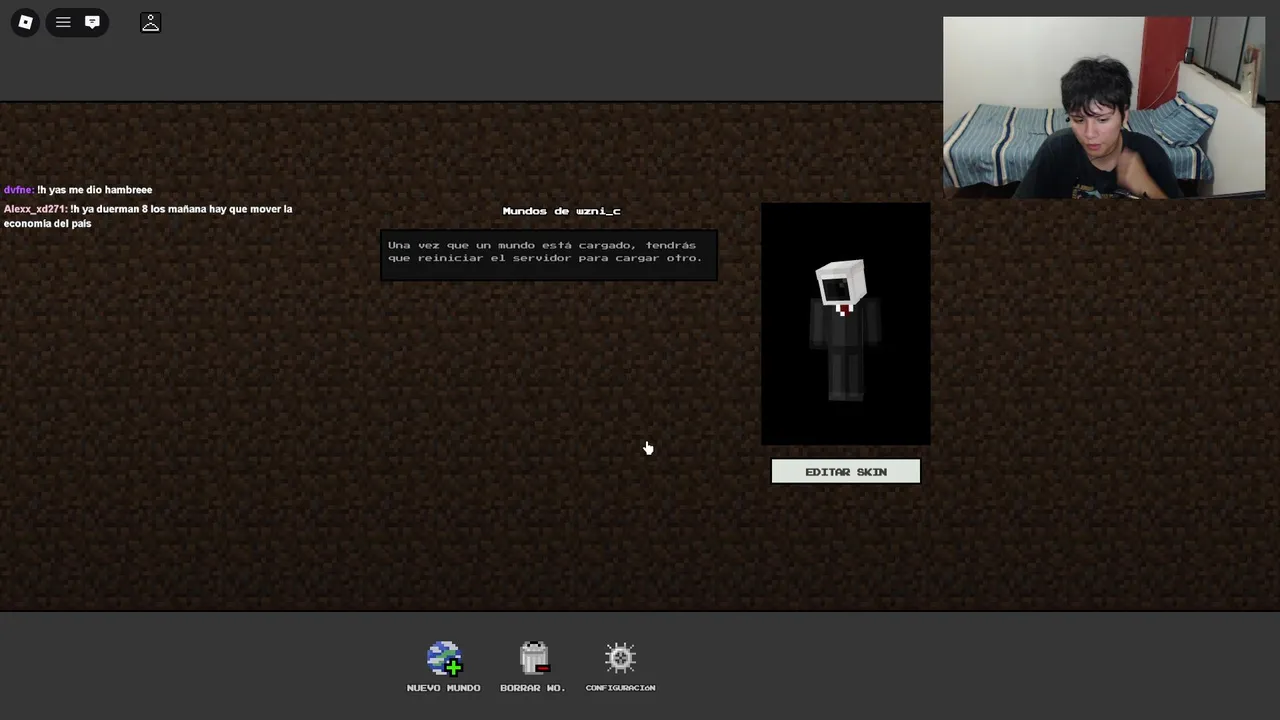Click the Borrar Wo. trash icon
This screenshot has height=720, width=1280.
[534, 658]
